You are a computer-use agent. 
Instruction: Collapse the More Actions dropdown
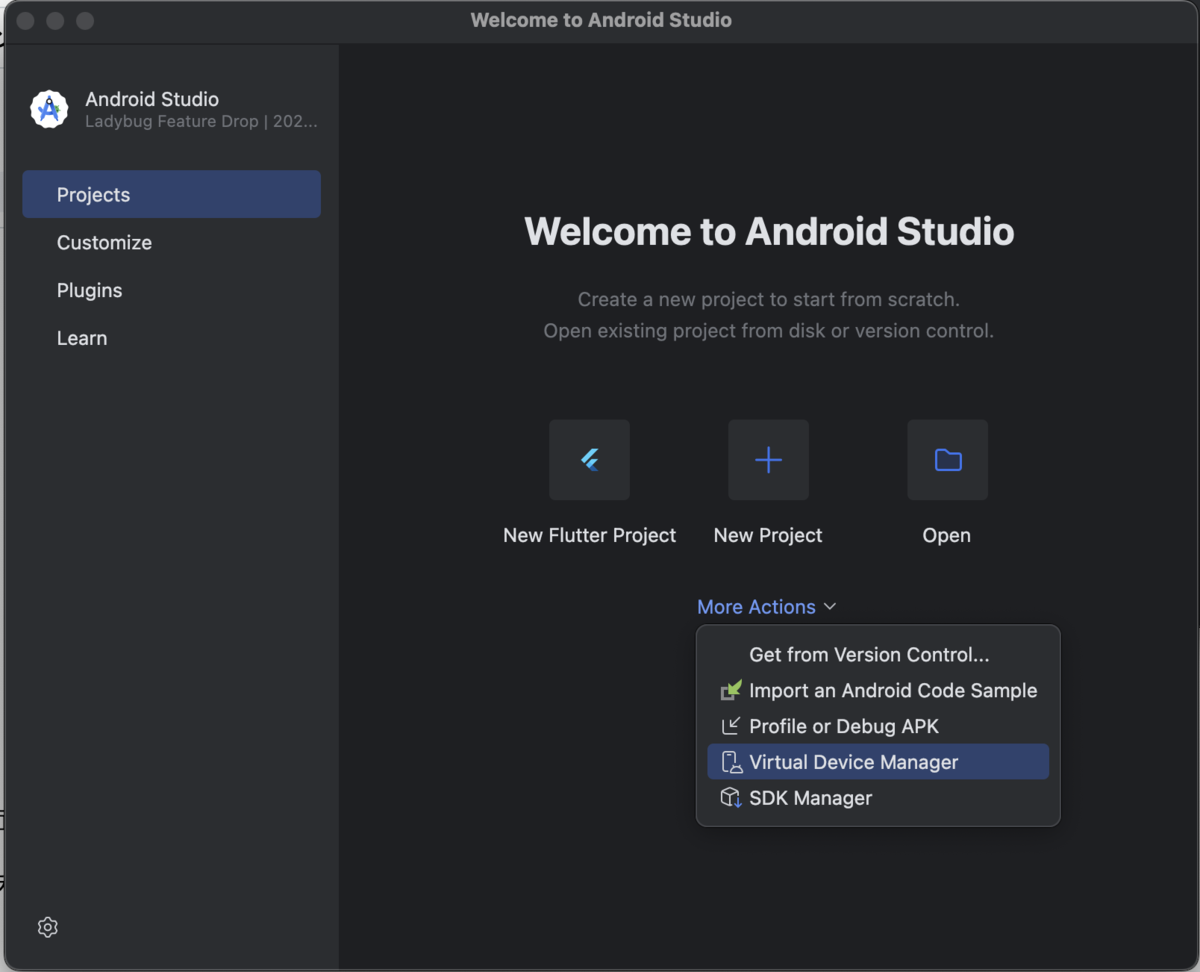pos(766,607)
